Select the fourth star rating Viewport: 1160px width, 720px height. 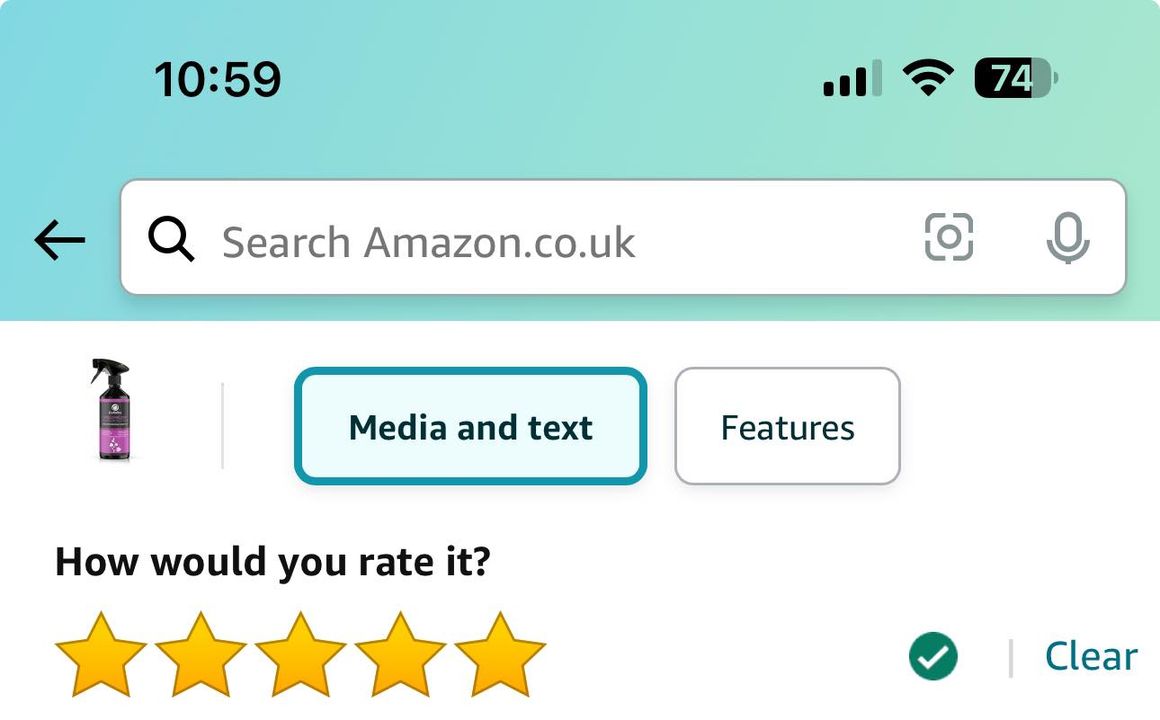400,655
